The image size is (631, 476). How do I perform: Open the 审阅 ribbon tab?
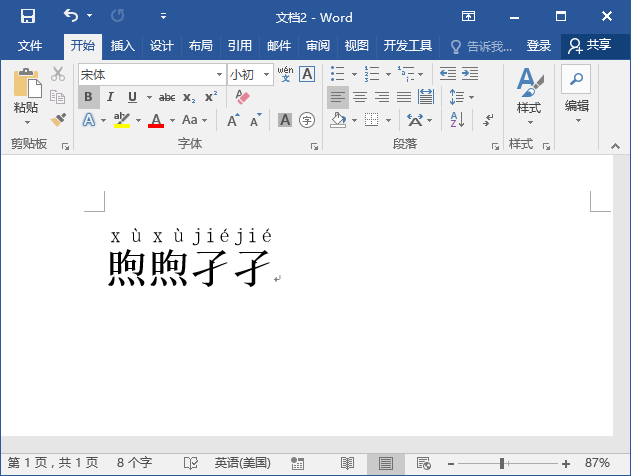click(318, 46)
